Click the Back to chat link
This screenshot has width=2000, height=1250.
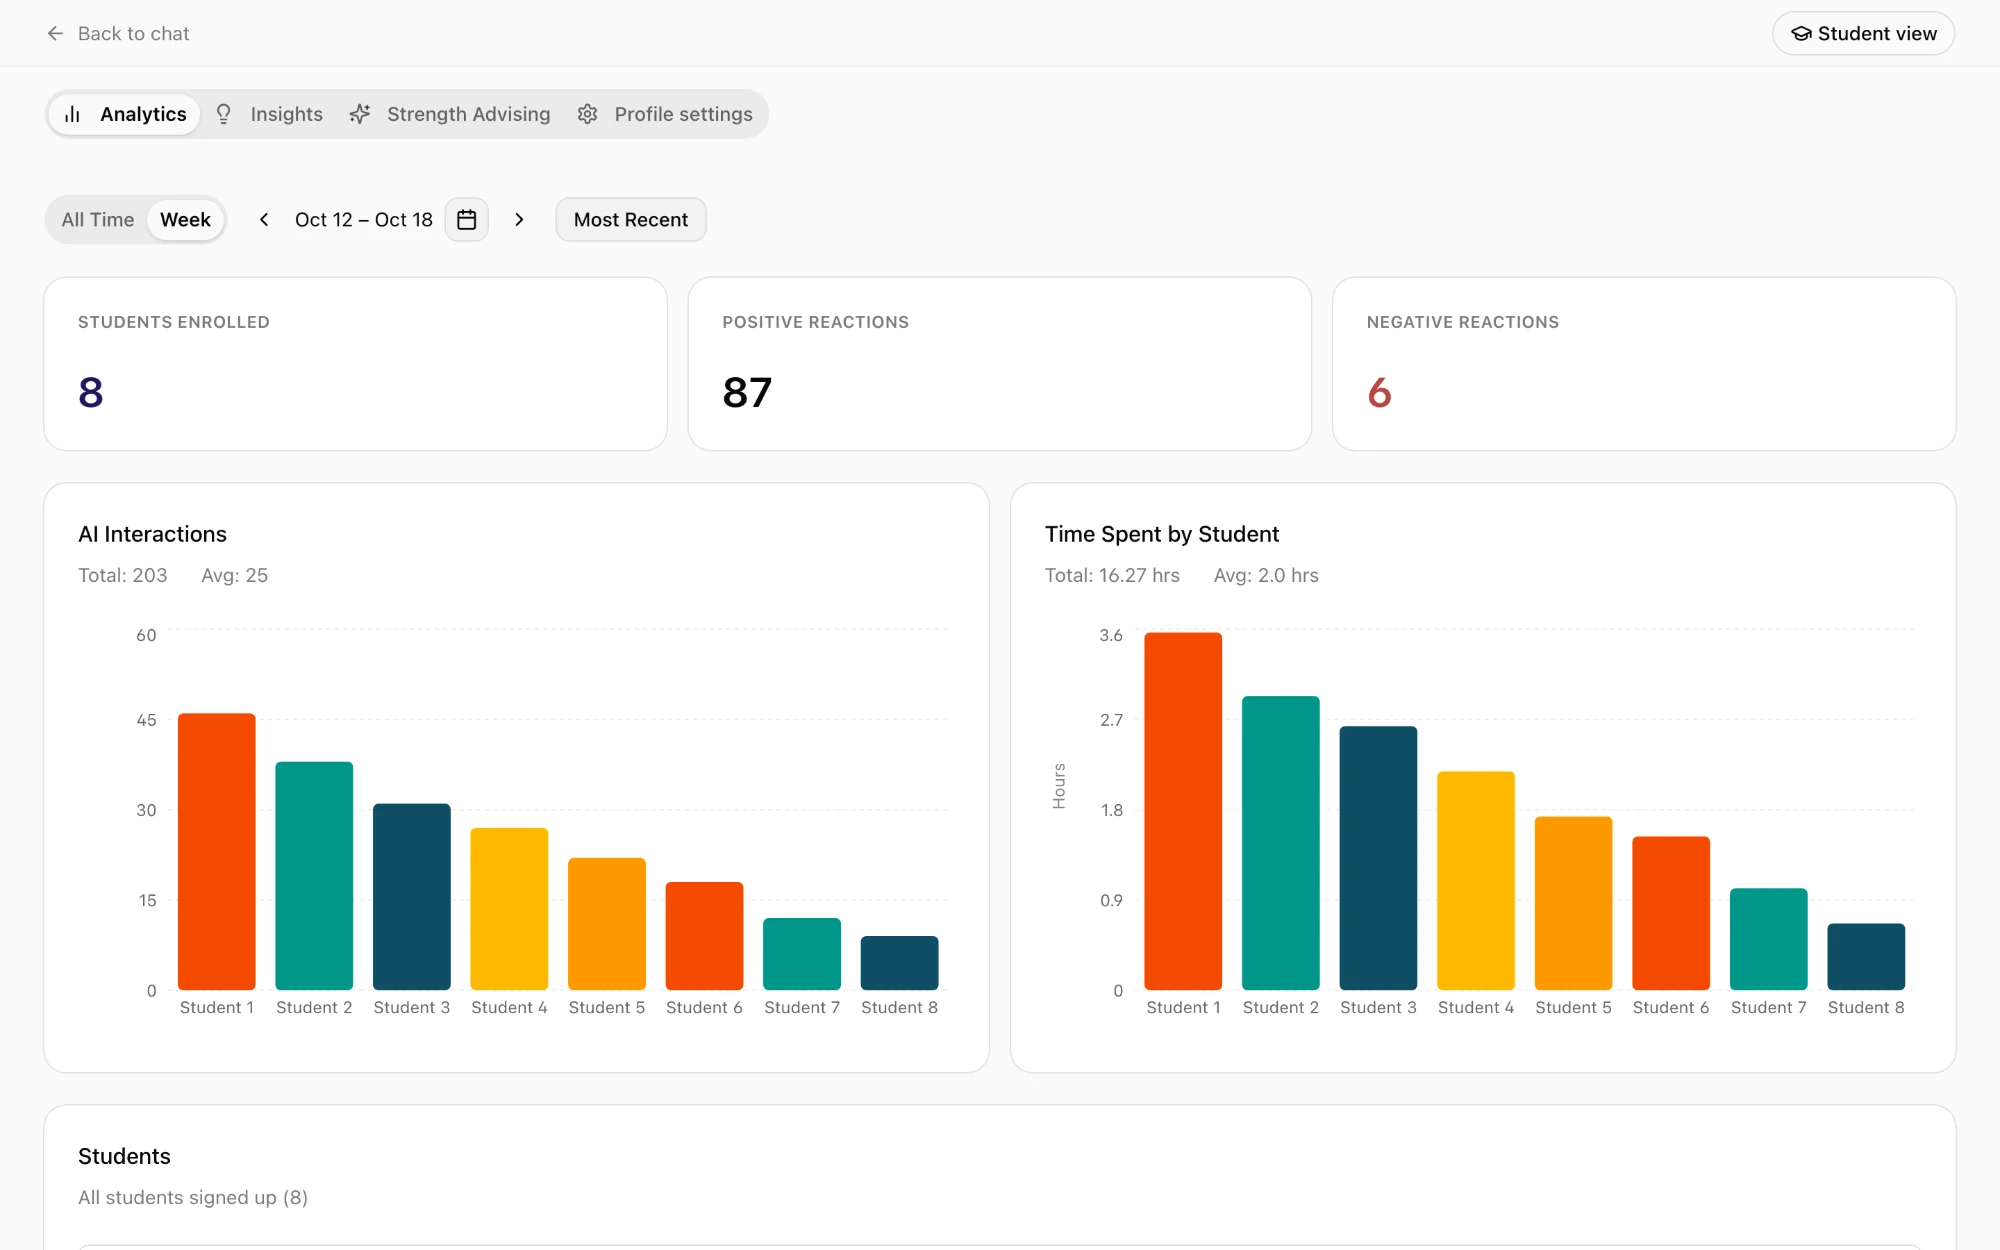118,33
